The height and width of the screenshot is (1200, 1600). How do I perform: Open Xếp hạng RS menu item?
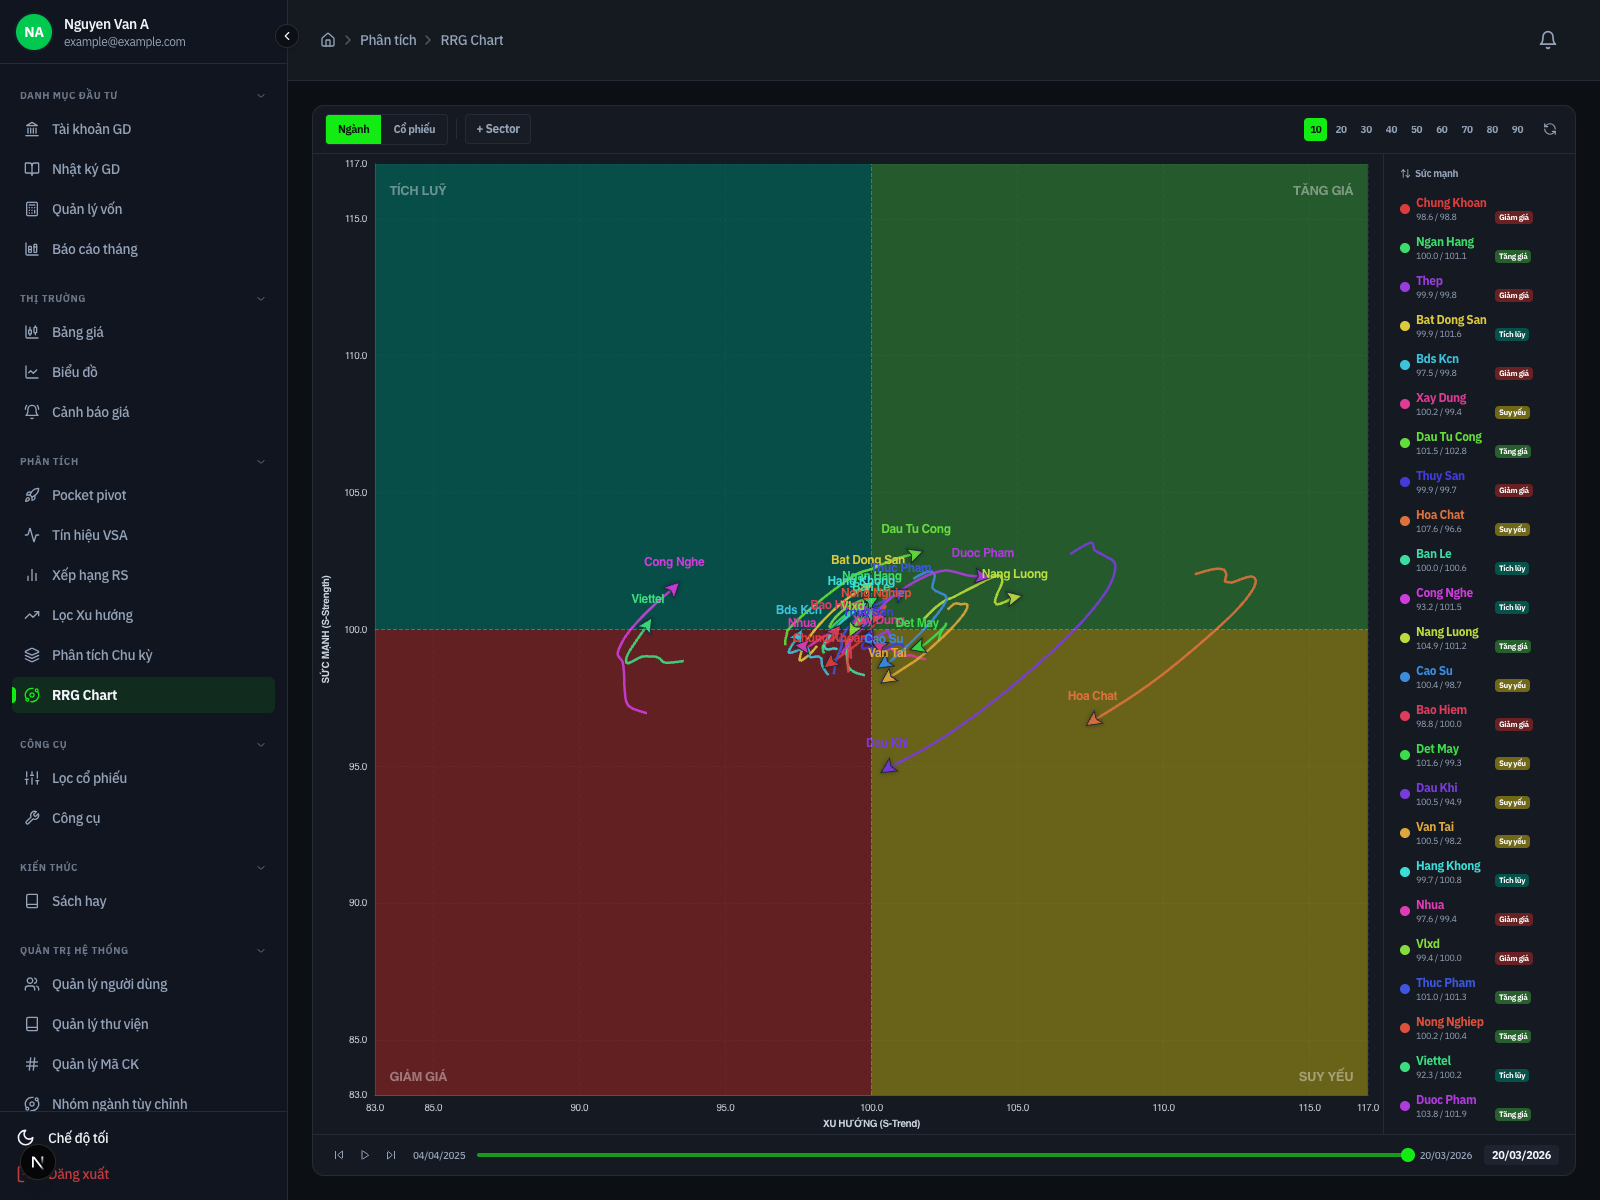90,575
